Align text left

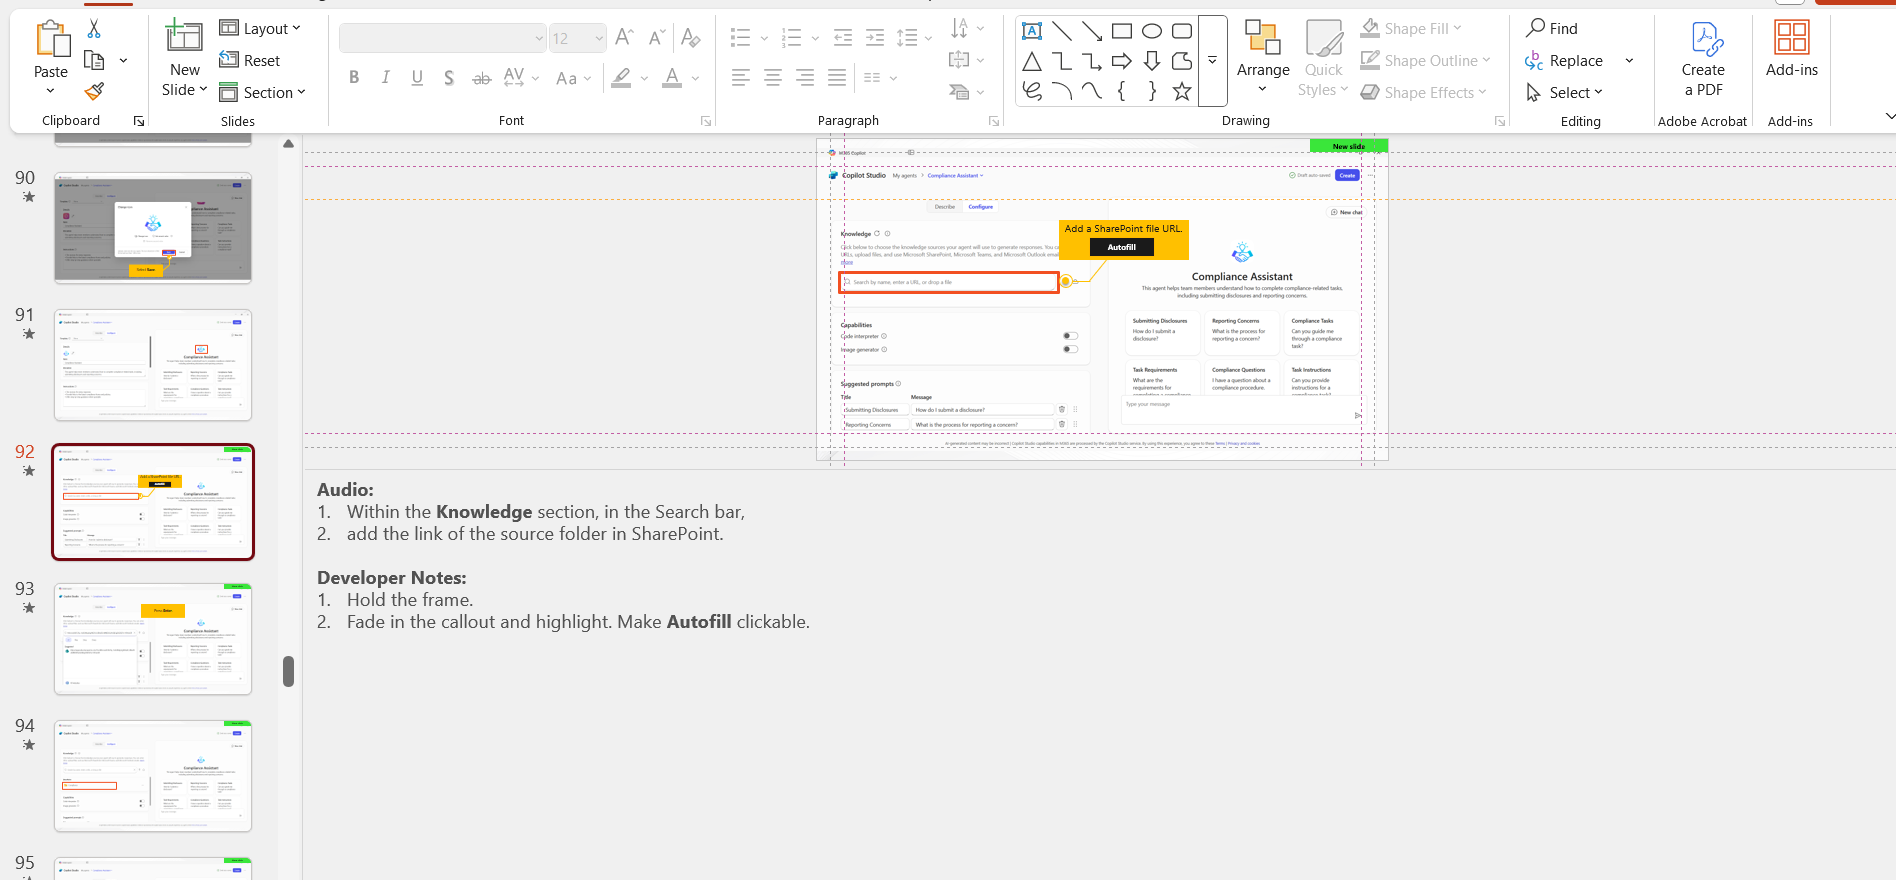pyautogui.click(x=740, y=77)
